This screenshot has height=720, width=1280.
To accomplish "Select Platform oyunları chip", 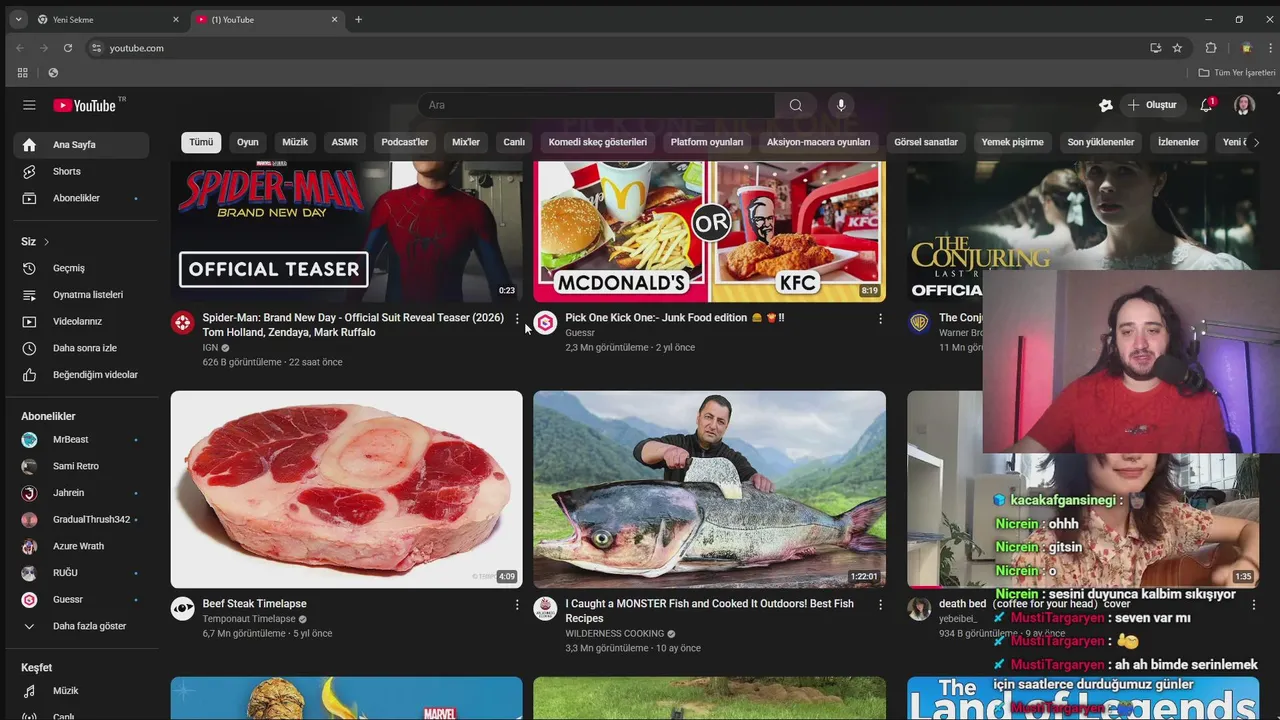I will 707,142.
